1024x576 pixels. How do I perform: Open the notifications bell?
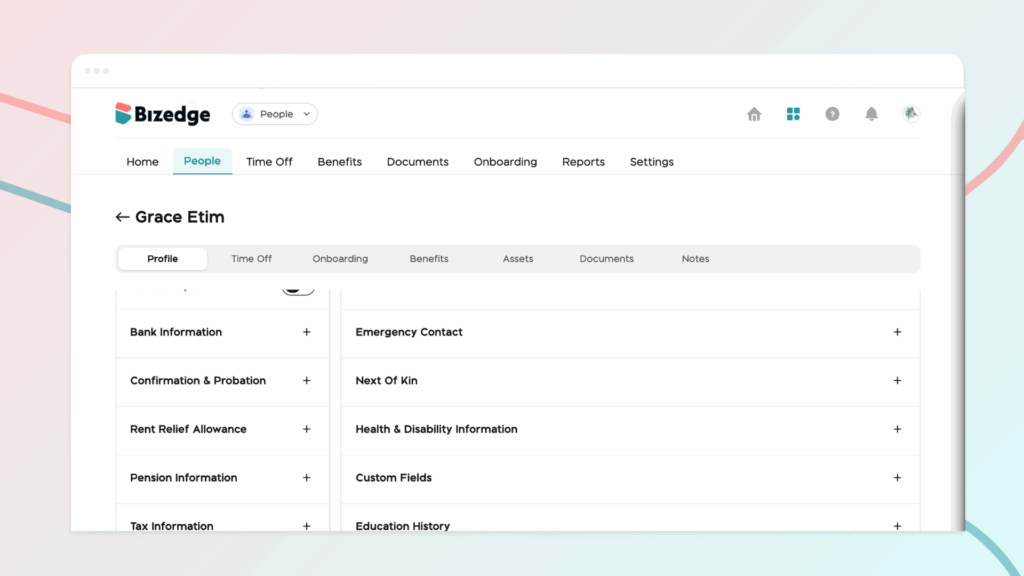click(x=871, y=114)
